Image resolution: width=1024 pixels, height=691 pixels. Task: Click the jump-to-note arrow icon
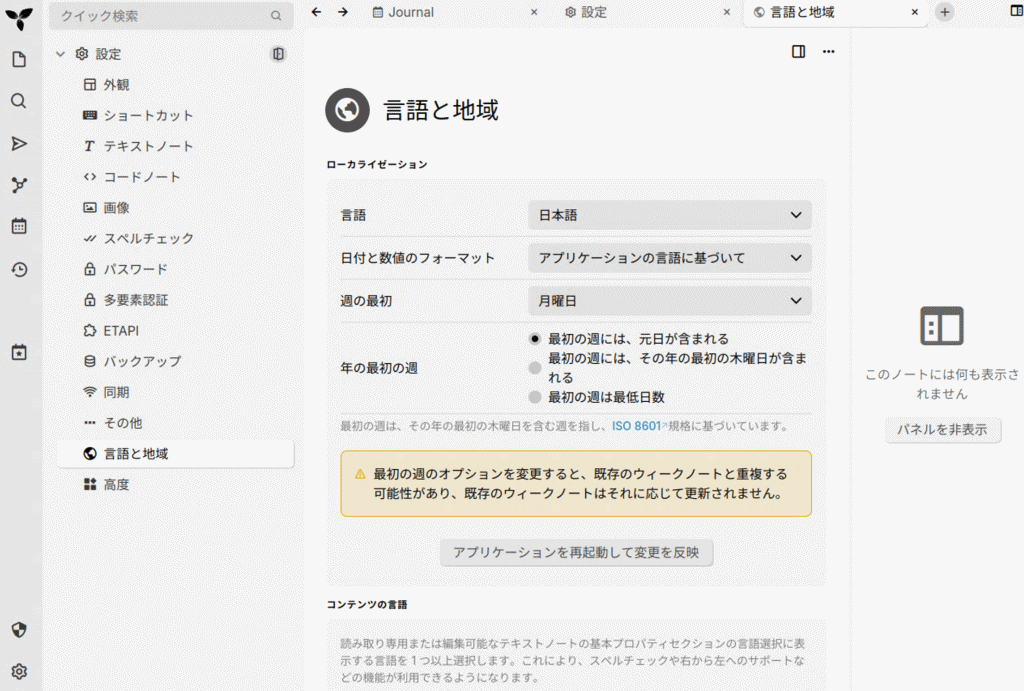point(19,143)
